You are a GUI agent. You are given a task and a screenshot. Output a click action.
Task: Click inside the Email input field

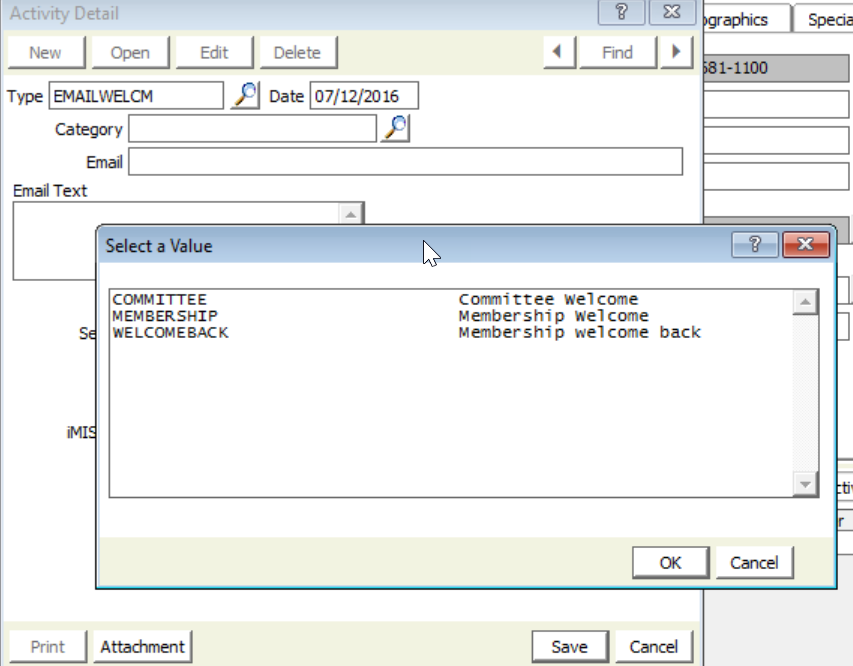(x=405, y=162)
